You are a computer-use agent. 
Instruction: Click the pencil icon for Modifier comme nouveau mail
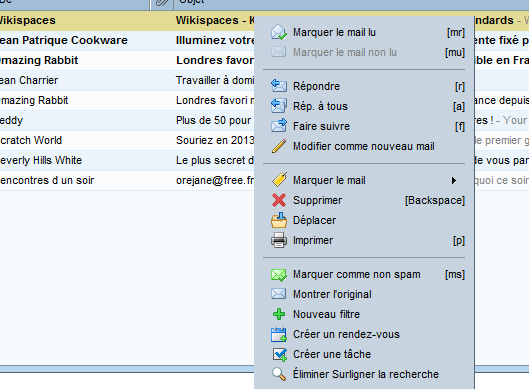point(279,146)
